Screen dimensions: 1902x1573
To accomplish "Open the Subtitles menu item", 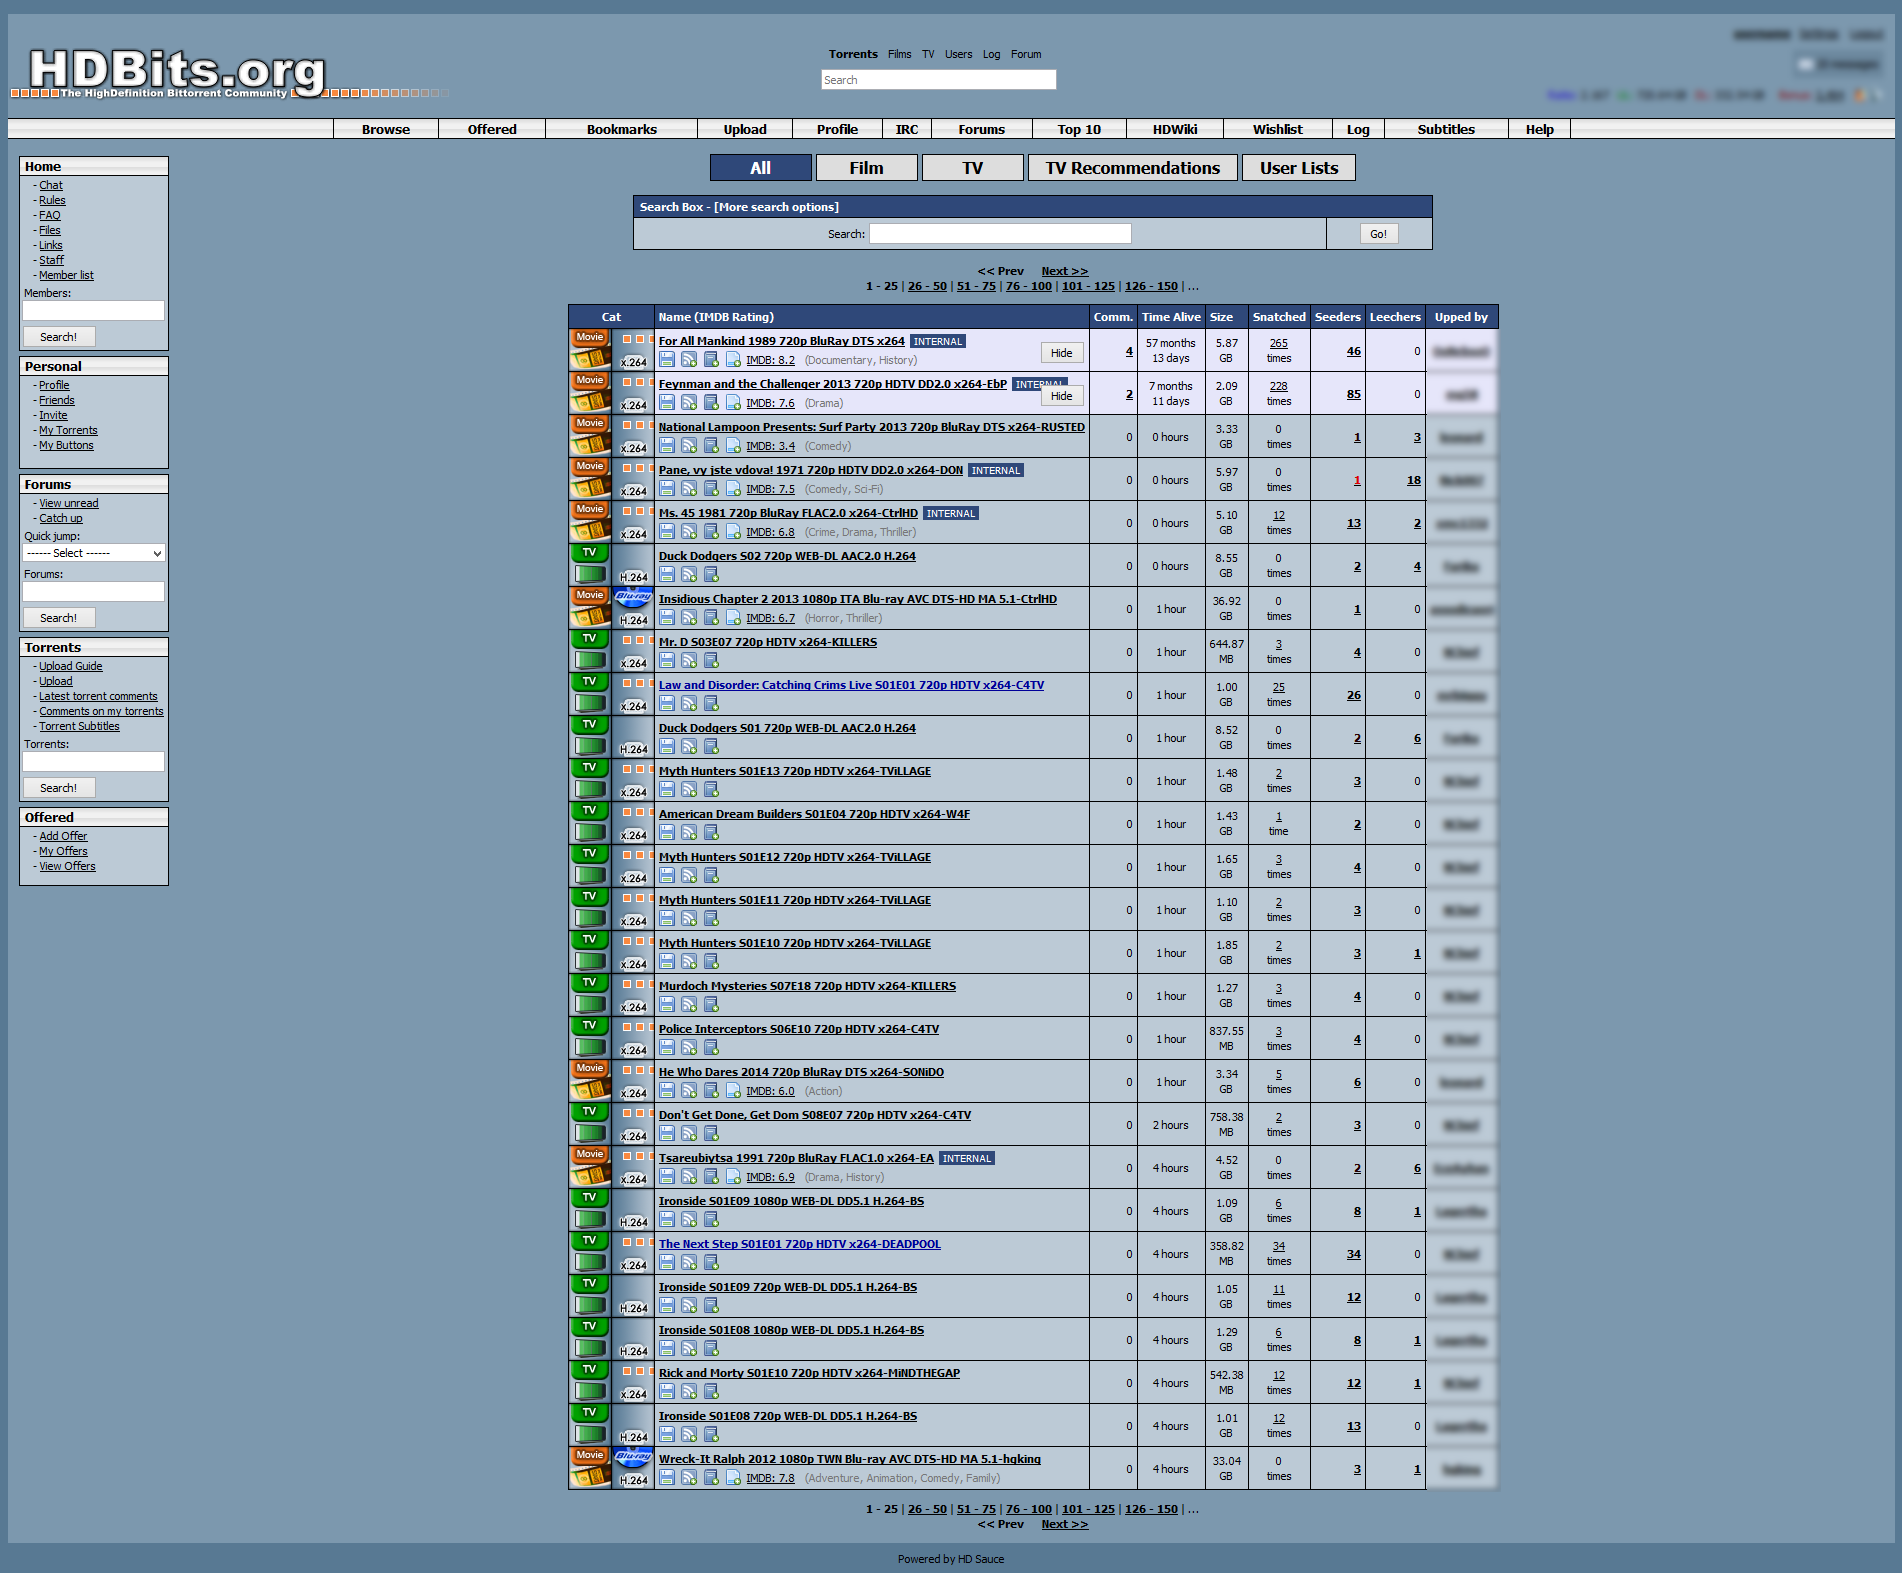I will point(1446,129).
